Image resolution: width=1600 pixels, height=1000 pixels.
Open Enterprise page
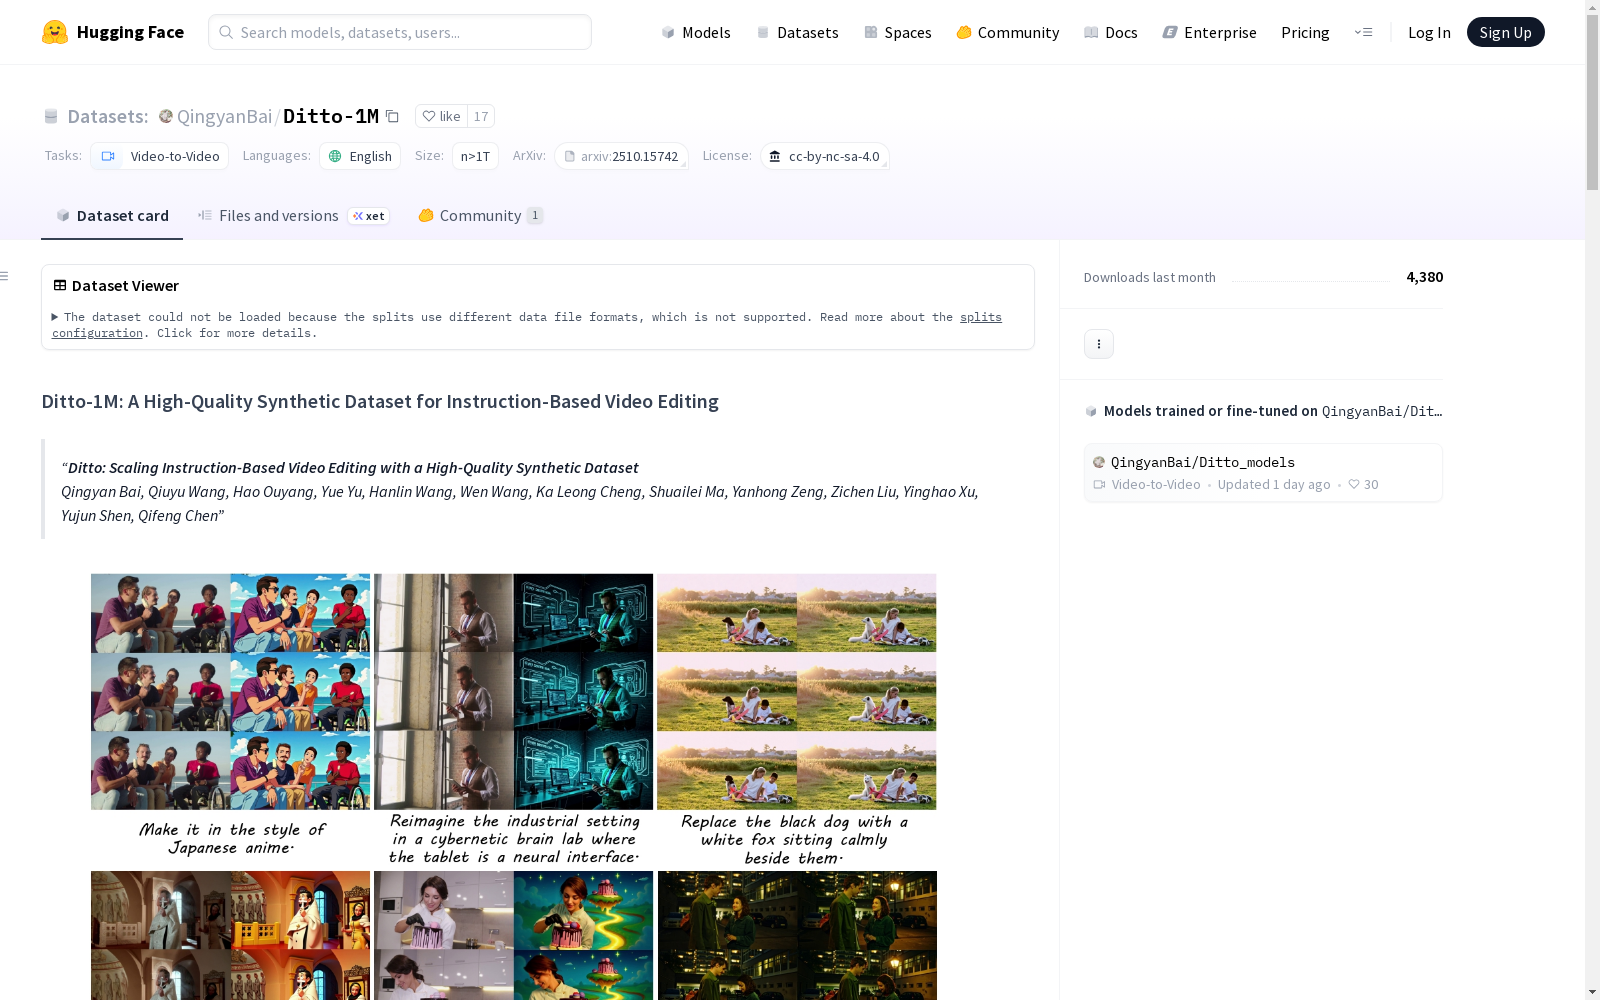pos(1210,32)
